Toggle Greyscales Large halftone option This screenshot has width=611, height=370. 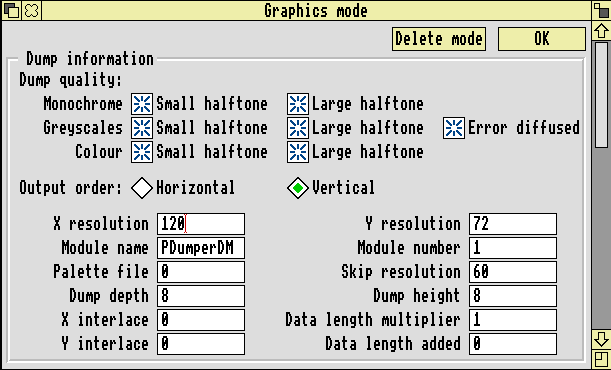[x=298, y=128]
